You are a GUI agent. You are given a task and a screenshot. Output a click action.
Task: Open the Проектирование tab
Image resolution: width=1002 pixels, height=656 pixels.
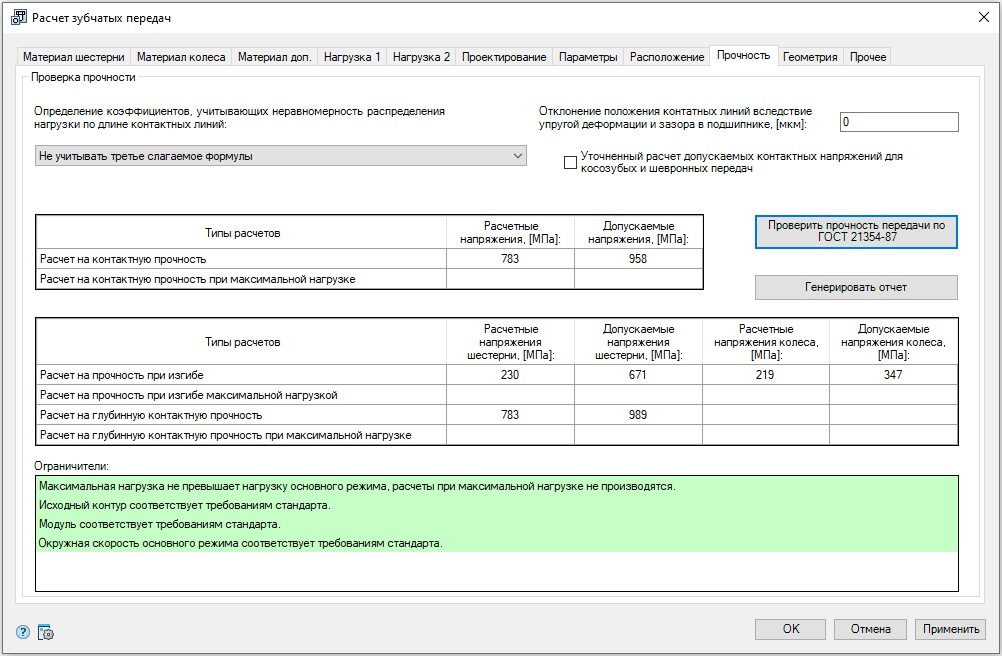(x=504, y=57)
